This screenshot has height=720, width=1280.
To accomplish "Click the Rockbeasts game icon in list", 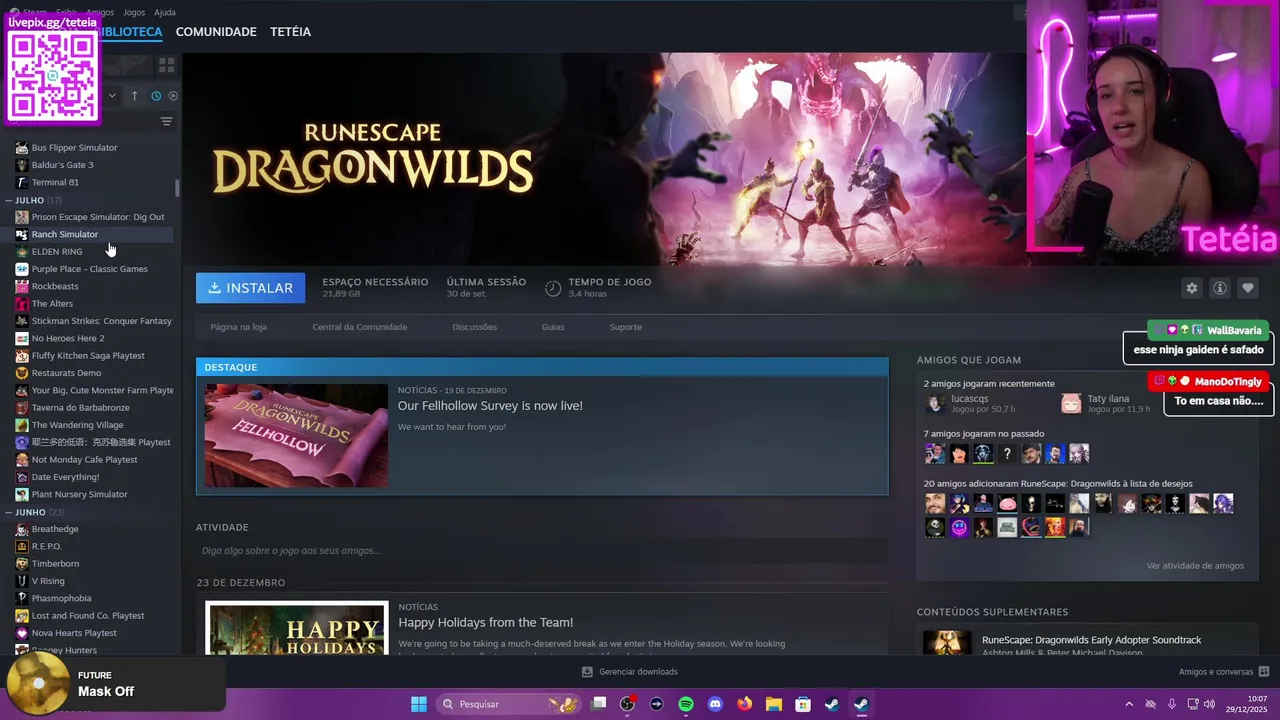I will pyautogui.click(x=21, y=286).
